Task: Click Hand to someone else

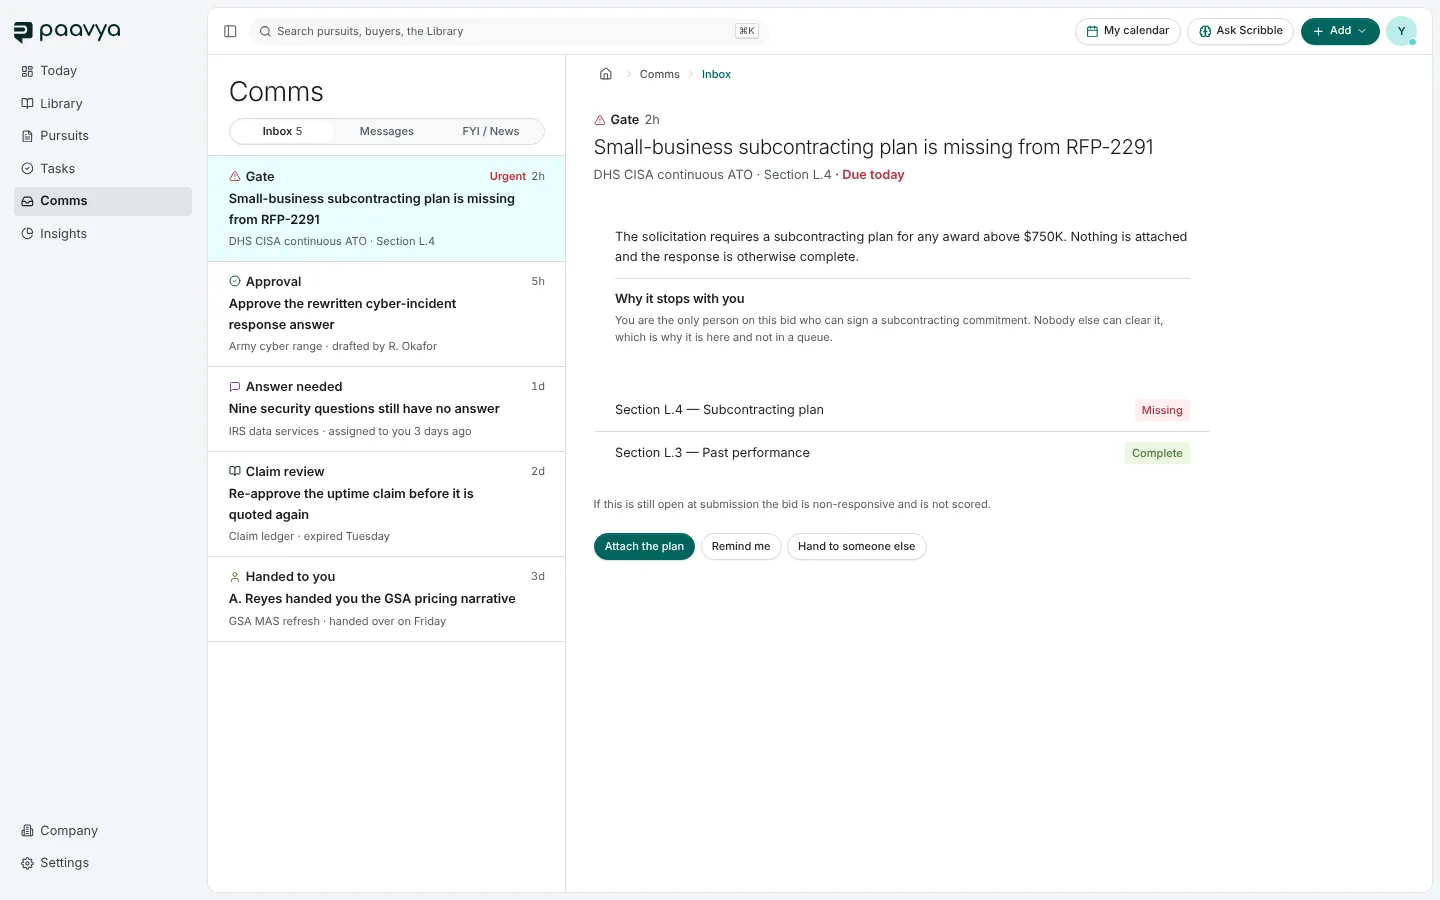Action: point(857,546)
